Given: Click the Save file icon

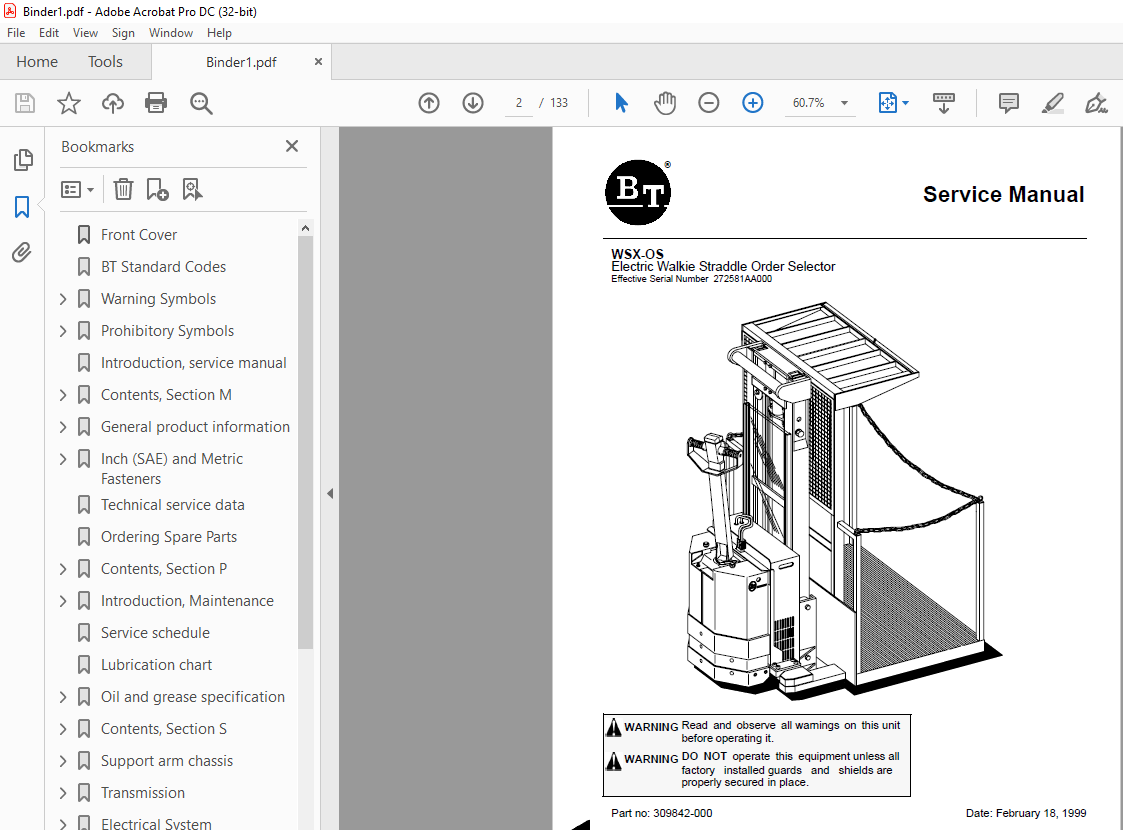Looking at the screenshot, I should 25,103.
